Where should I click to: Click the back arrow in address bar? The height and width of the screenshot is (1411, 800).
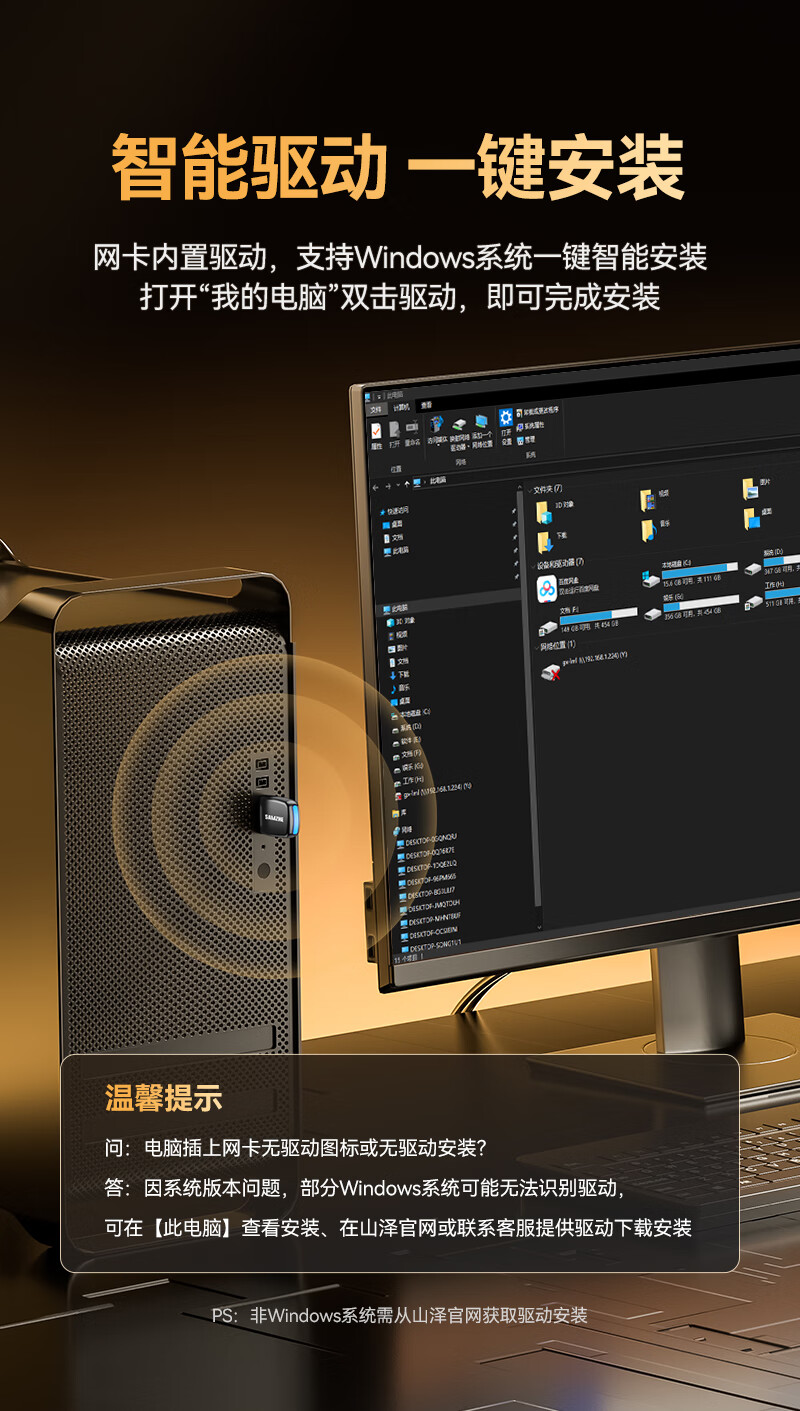tap(375, 485)
